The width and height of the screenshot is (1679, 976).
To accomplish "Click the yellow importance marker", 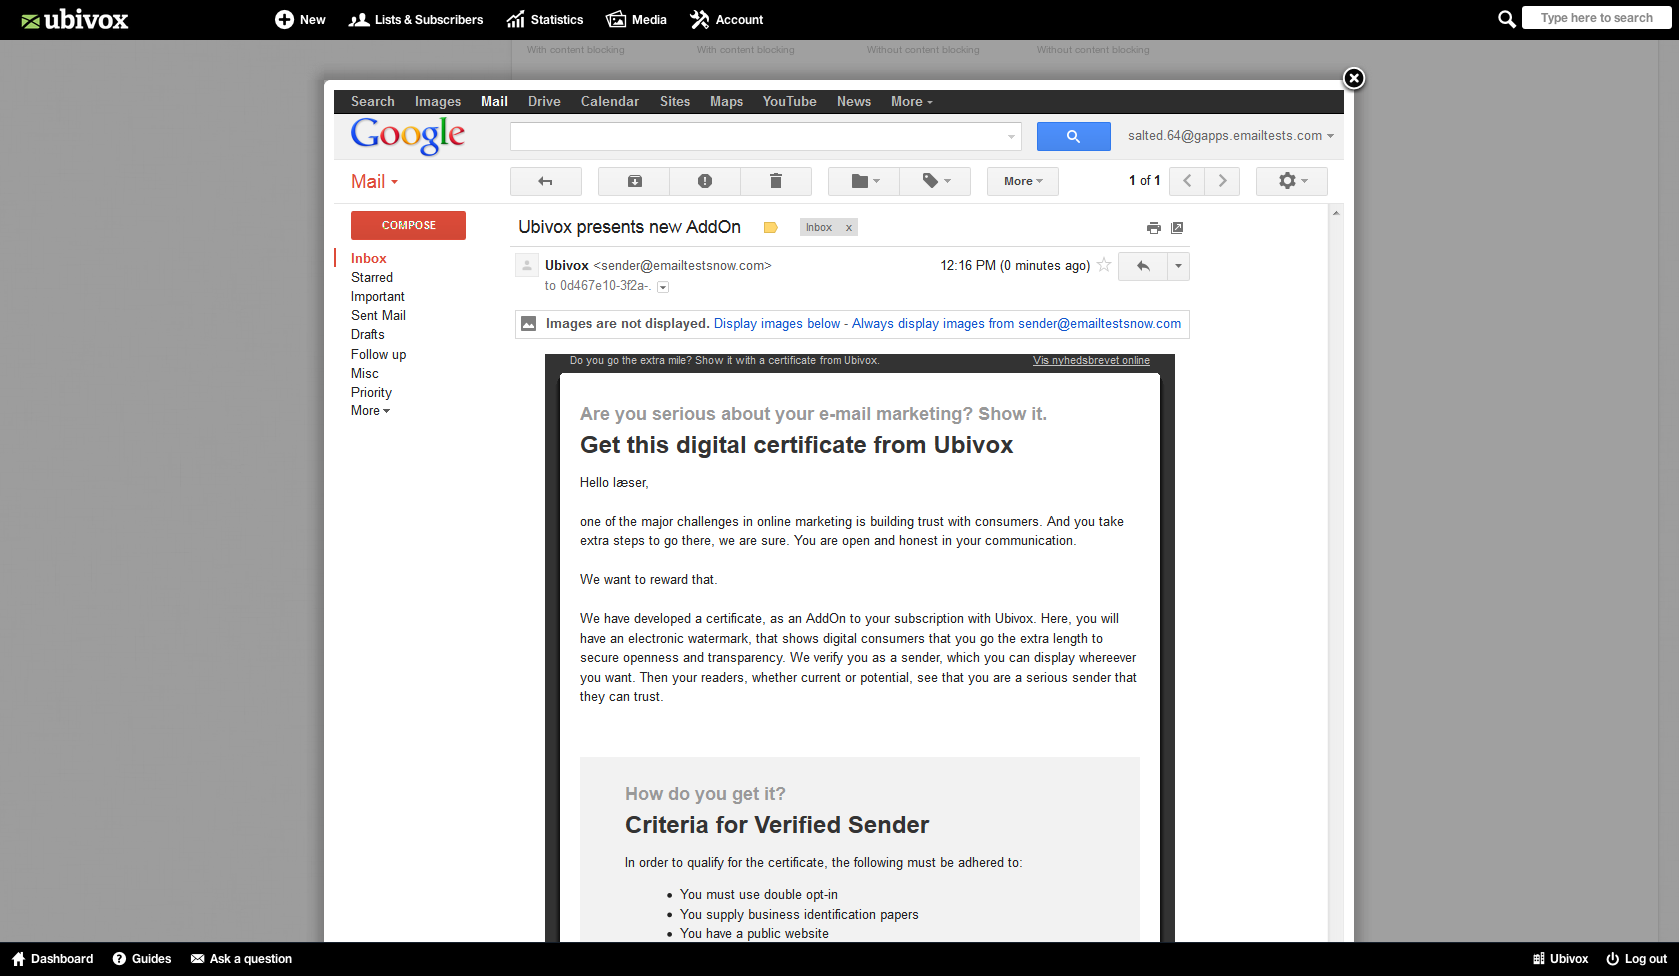I will pos(770,228).
